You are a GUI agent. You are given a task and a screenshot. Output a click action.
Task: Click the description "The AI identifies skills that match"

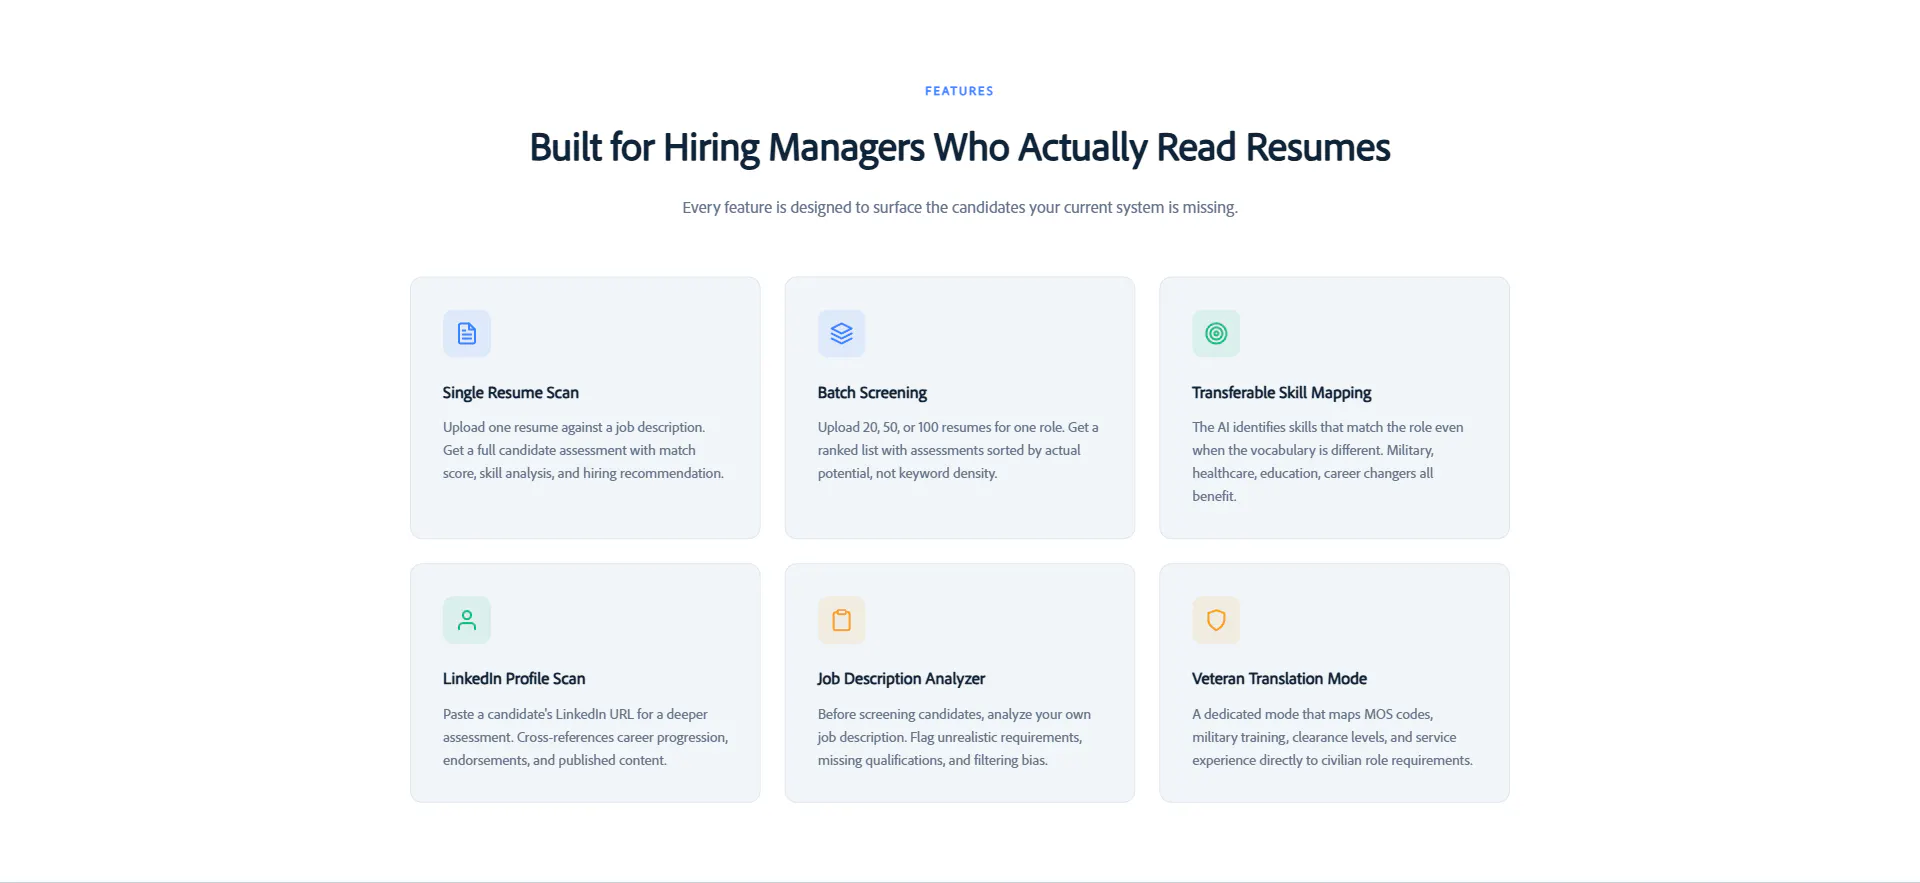1328,461
